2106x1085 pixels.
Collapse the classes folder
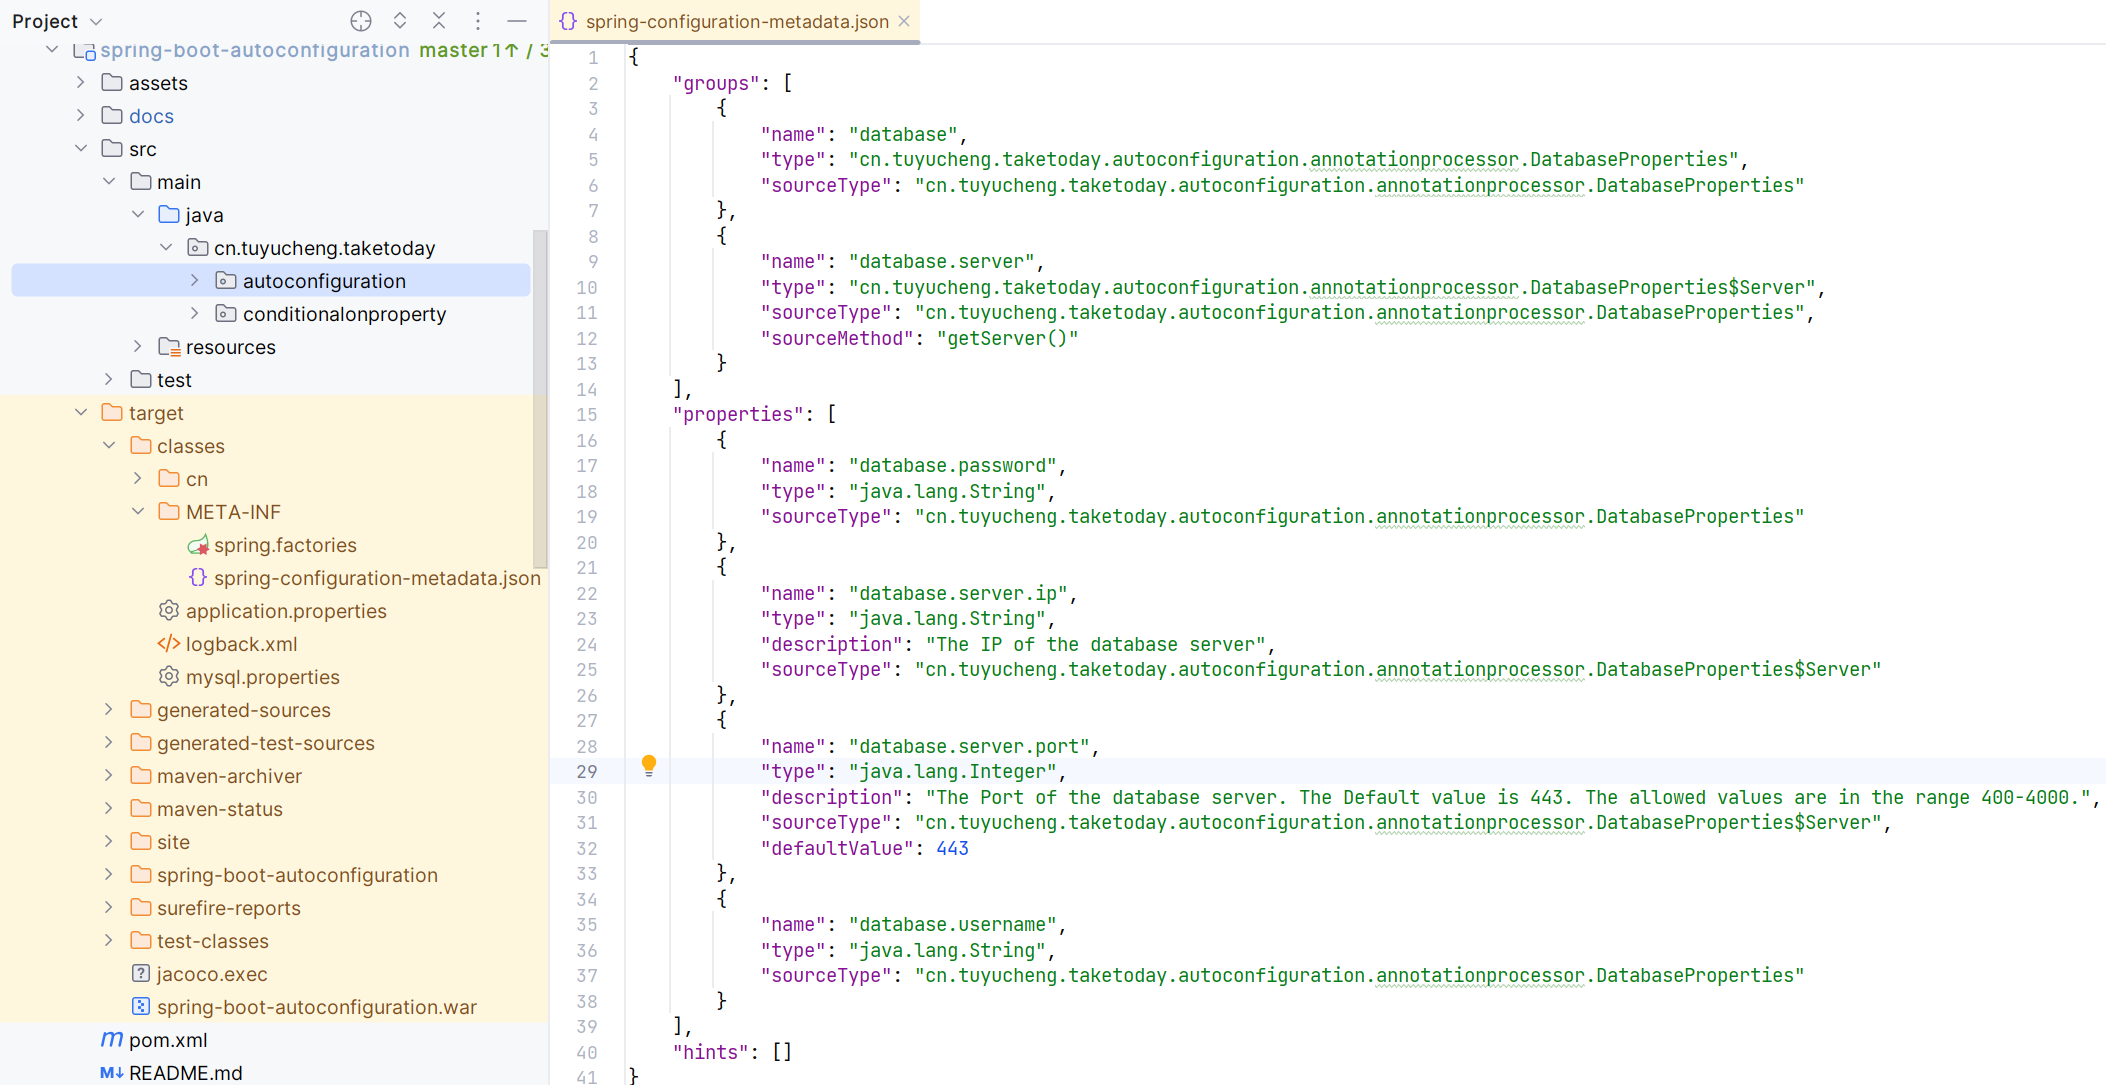[x=109, y=446]
